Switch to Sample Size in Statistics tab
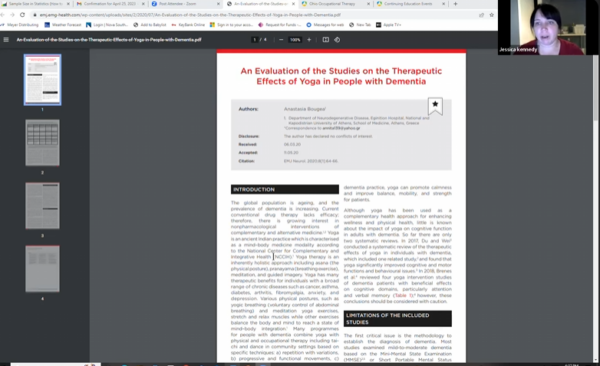 click(35, 4)
